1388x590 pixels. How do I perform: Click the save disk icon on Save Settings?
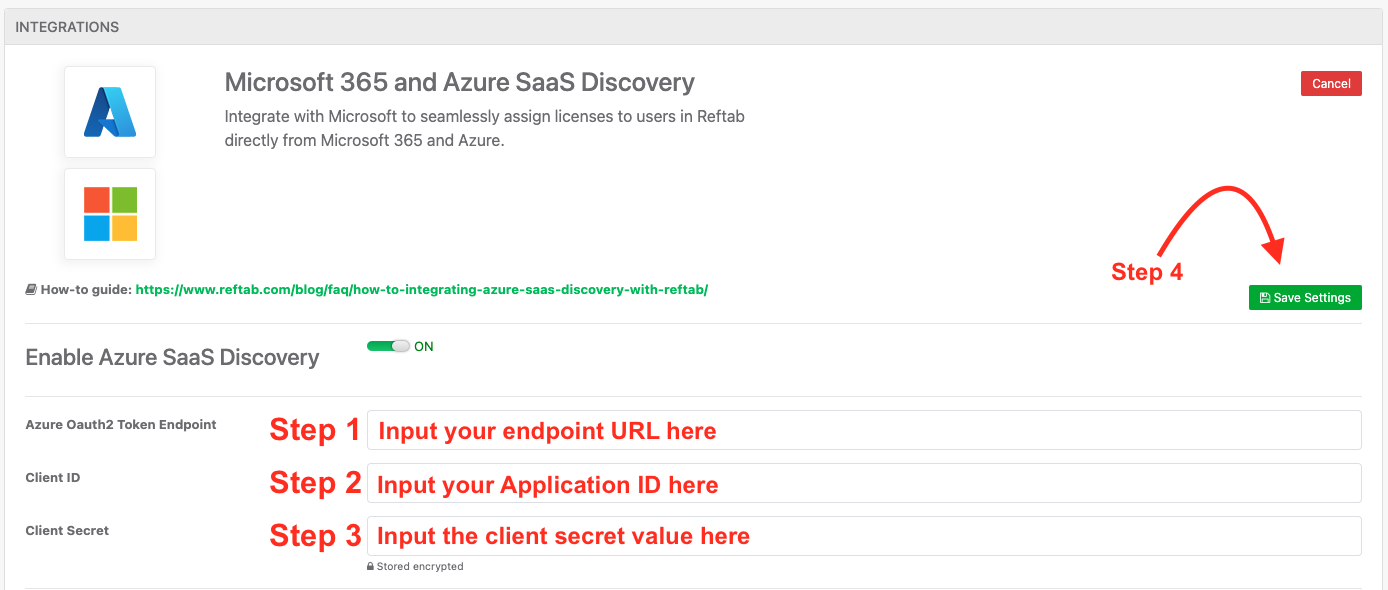(1263, 297)
